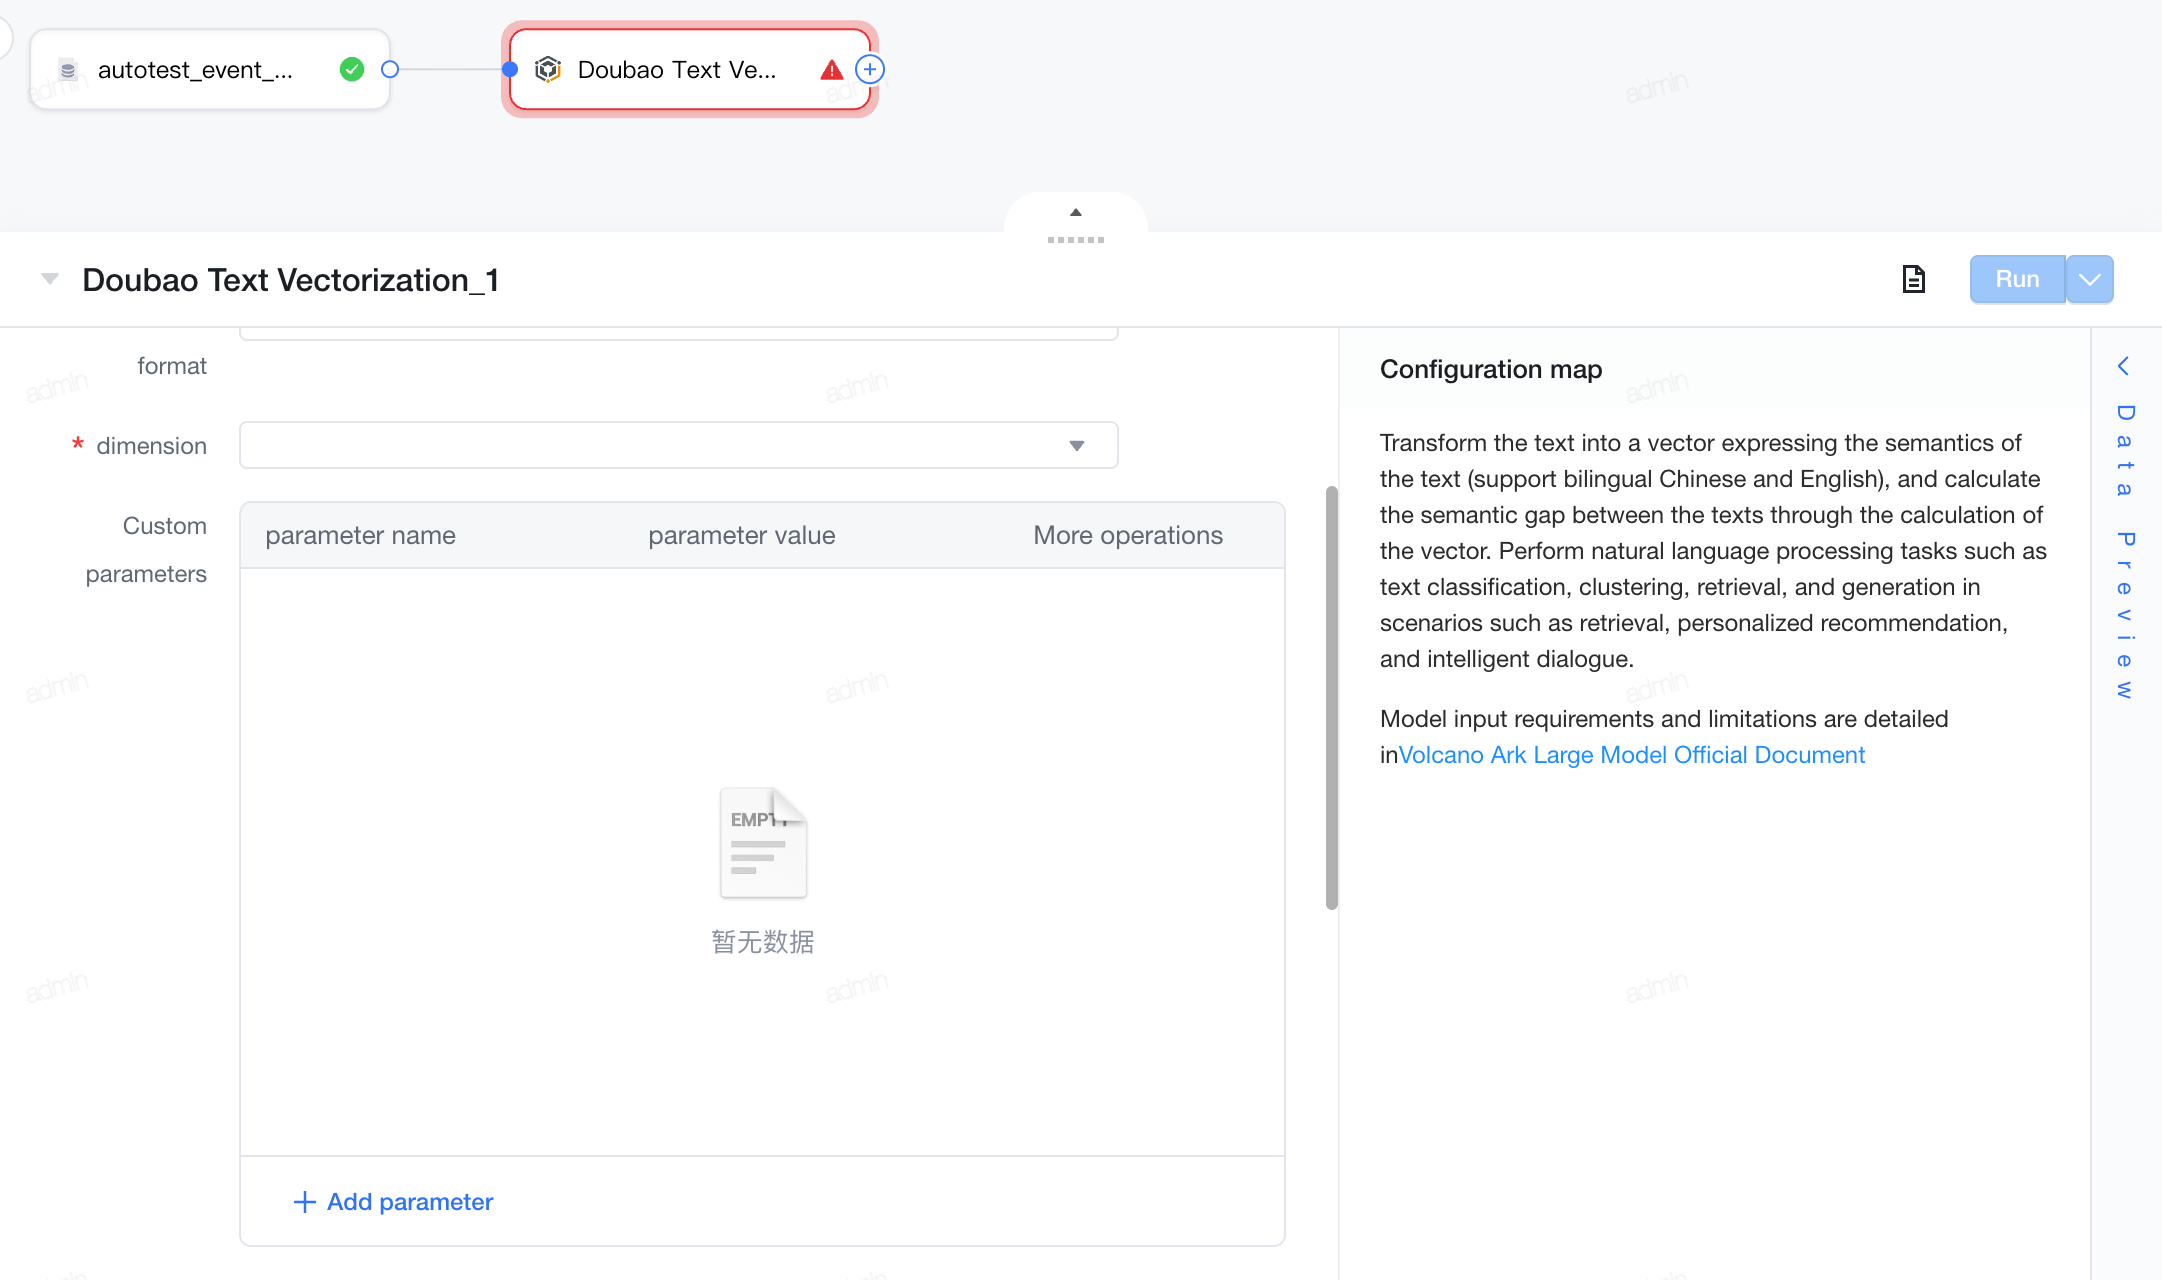Image resolution: width=2162 pixels, height=1280 pixels.
Task: Open the dimension dropdown
Action: (678, 445)
